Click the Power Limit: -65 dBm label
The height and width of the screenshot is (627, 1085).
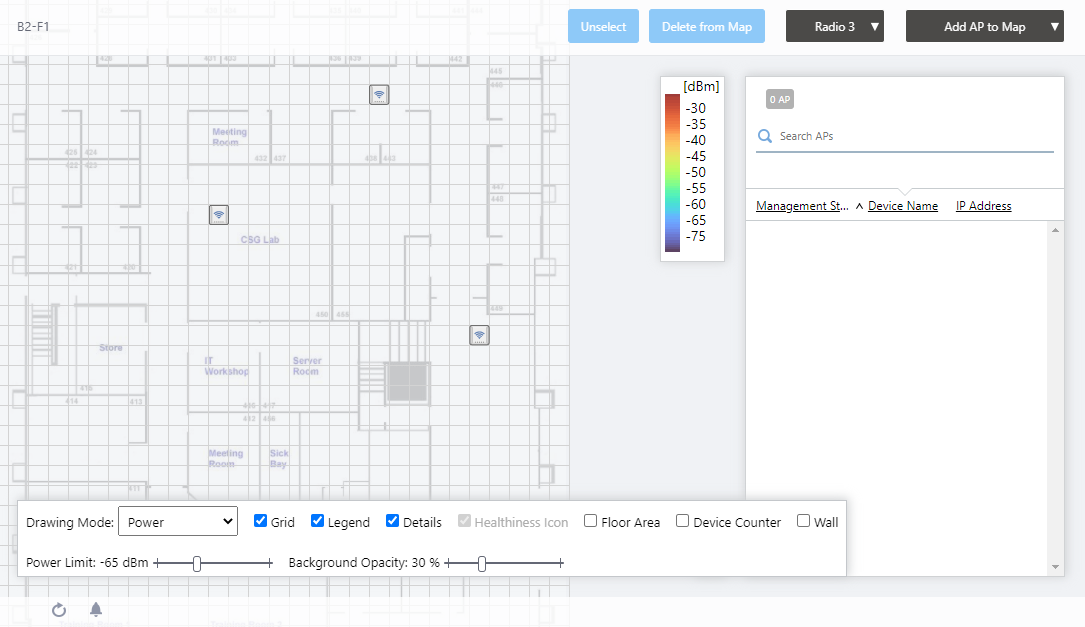pyautogui.click(x=87, y=563)
